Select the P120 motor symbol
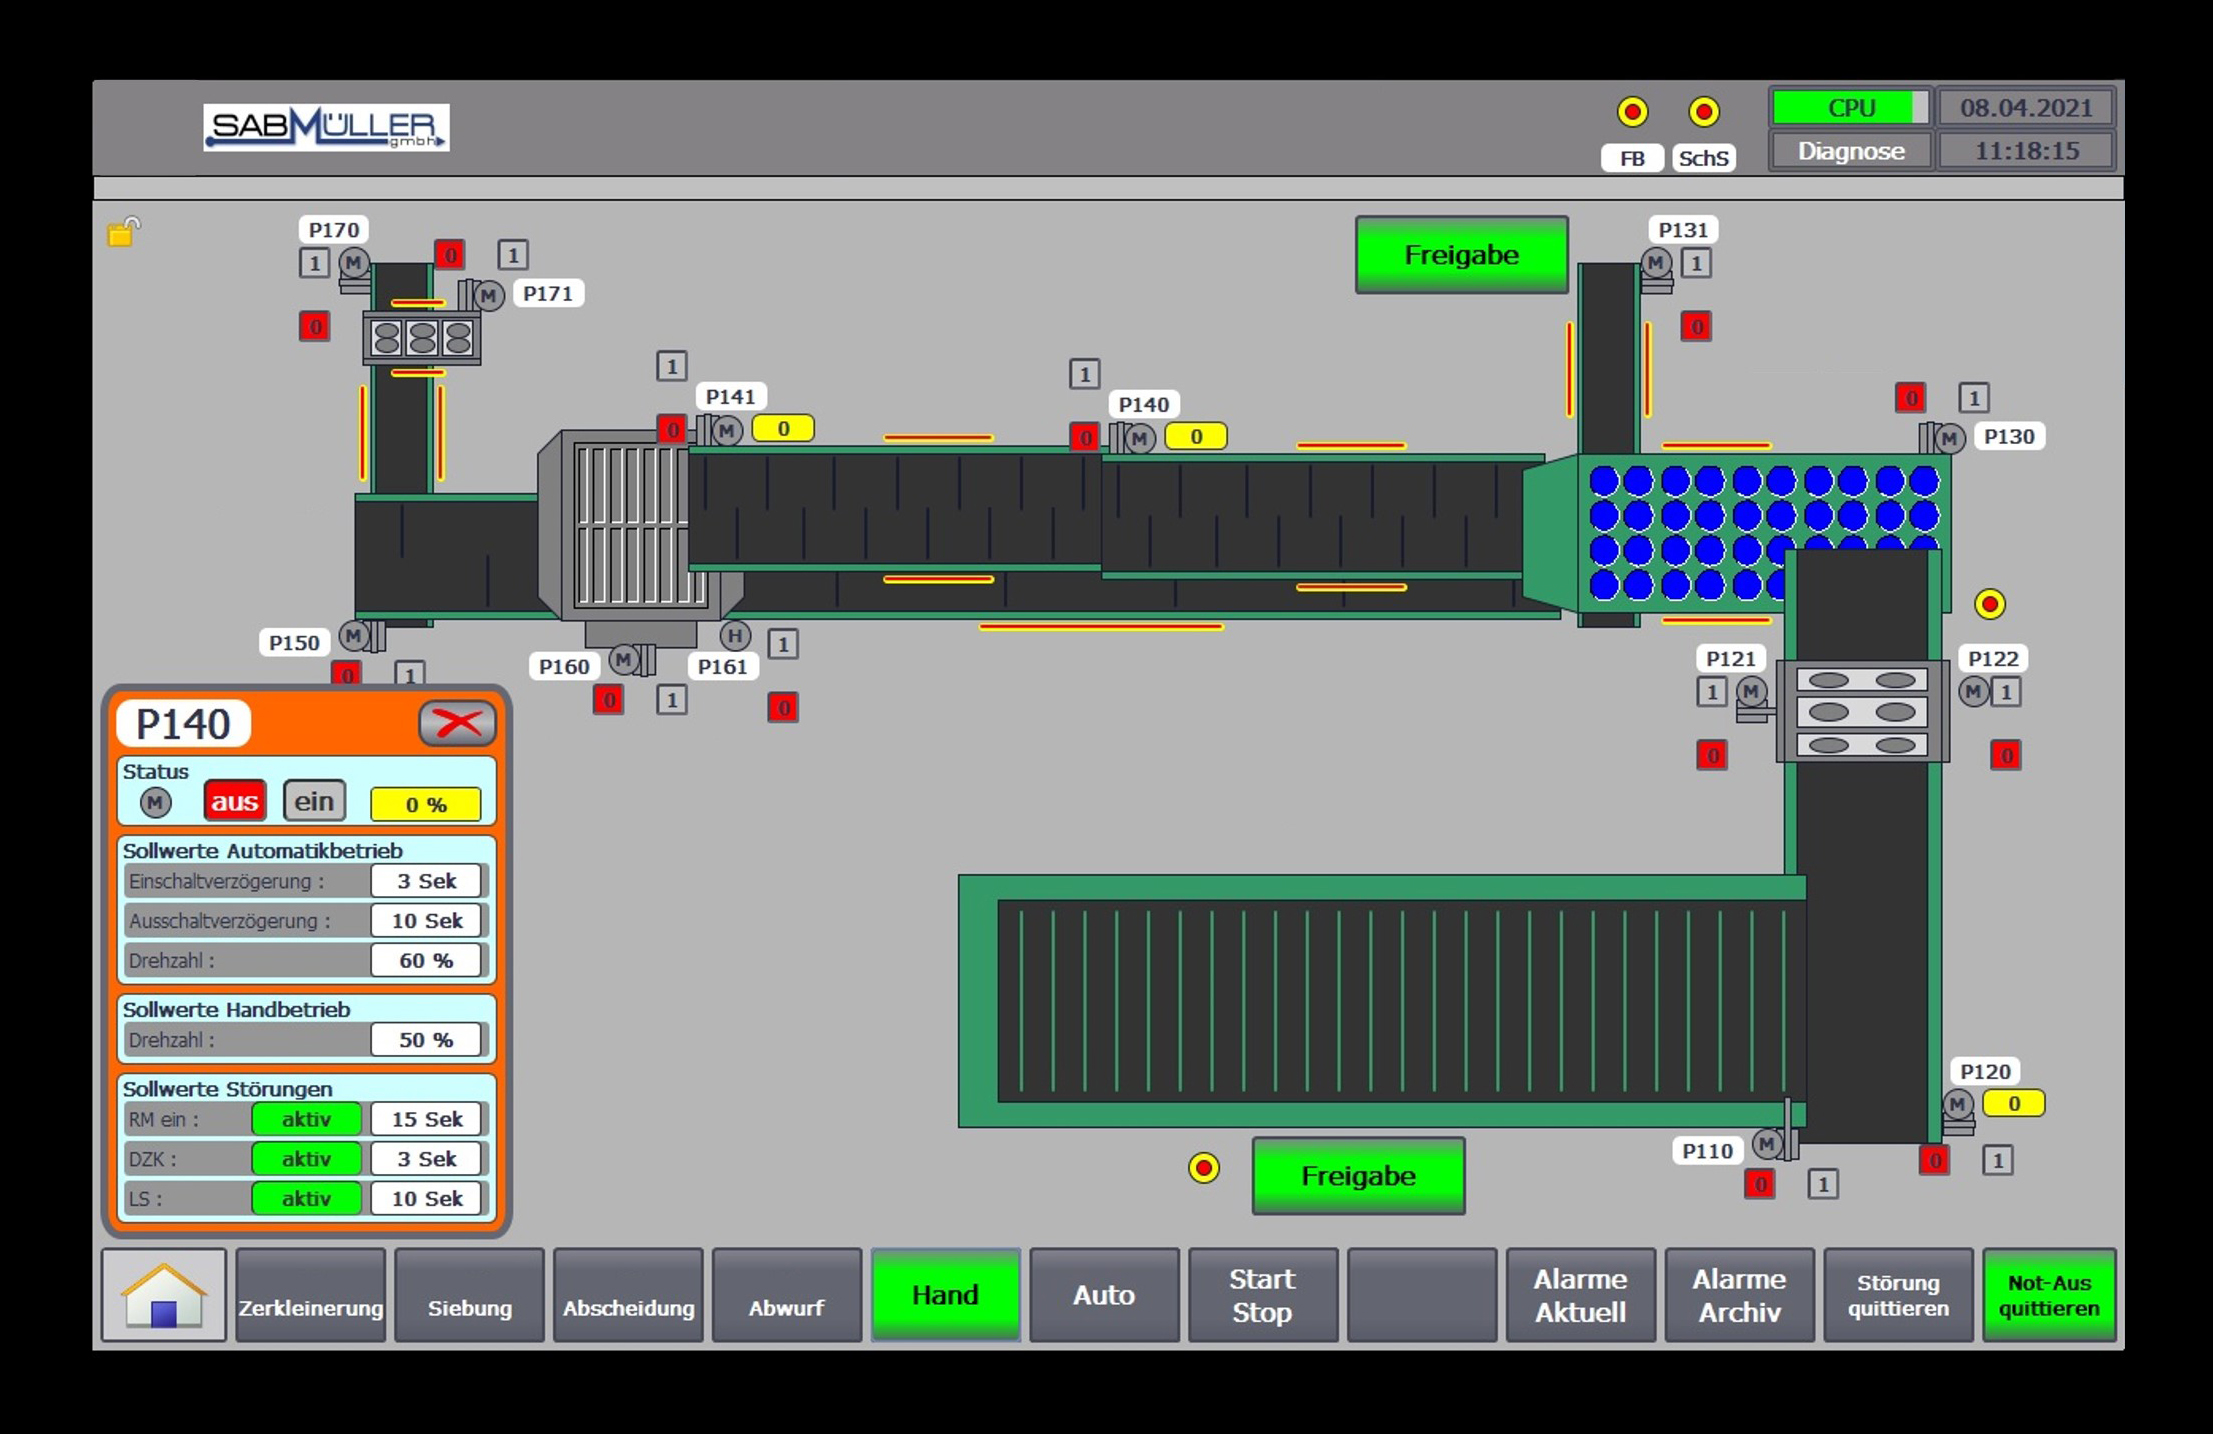 [x=1958, y=1104]
